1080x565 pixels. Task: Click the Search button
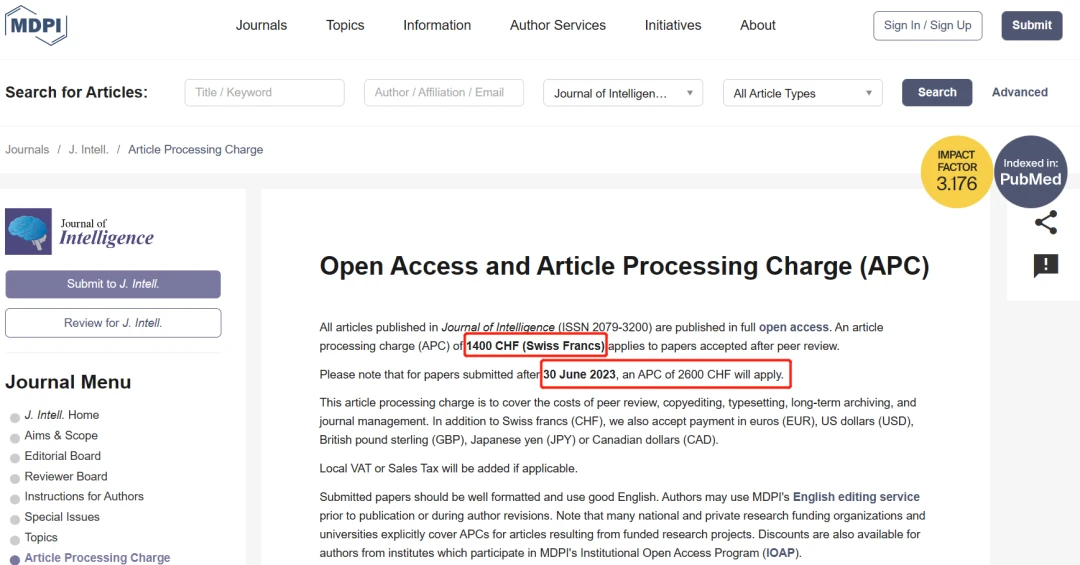click(x=937, y=92)
